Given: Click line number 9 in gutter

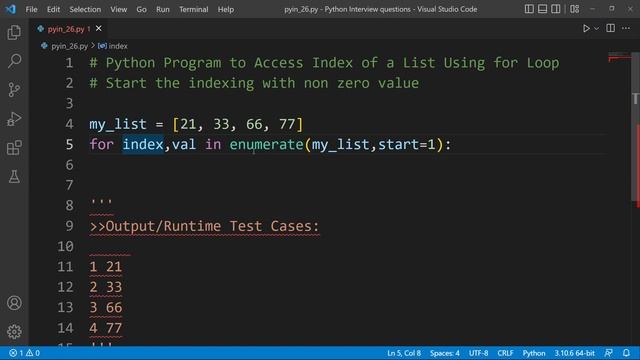Looking at the screenshot, I should point(69,226).
